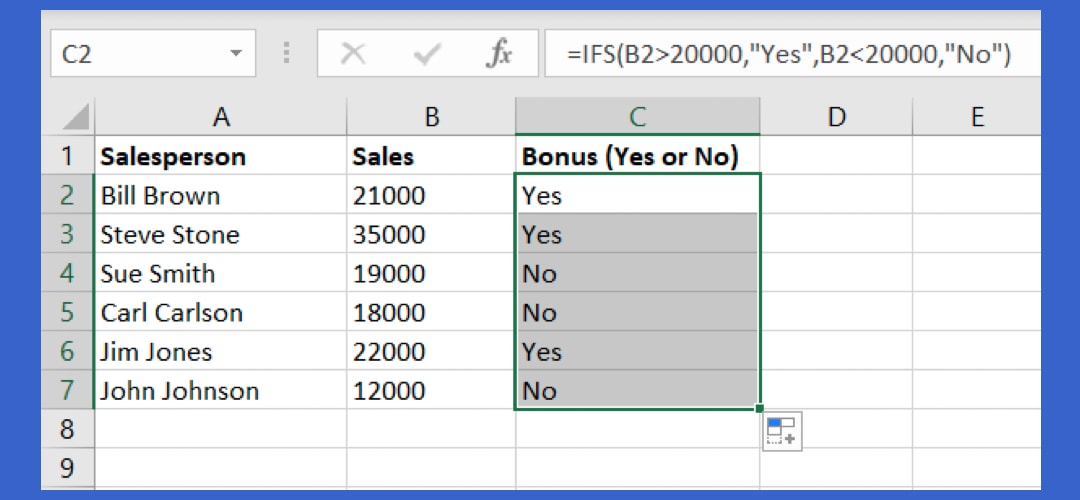Select row 5 header
1080x500 pixels.
pyautogui.click(x=68, y=313)
